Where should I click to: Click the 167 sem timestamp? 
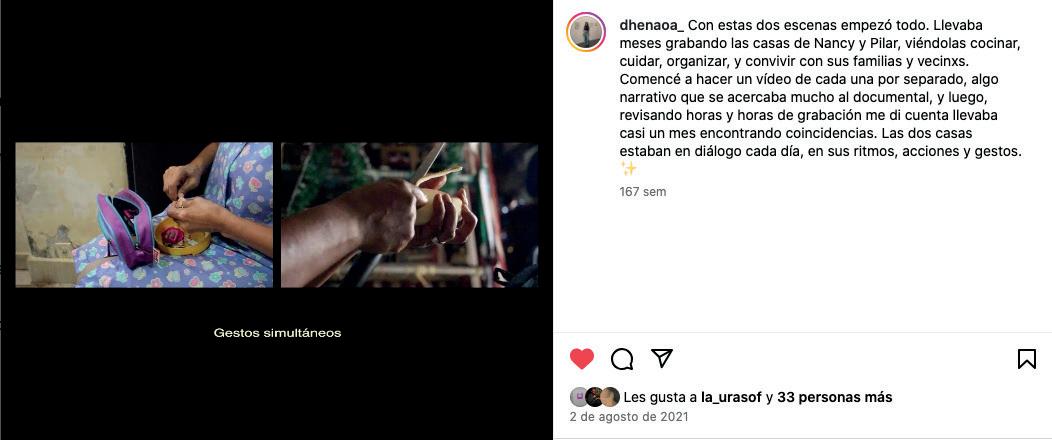coord(643,192)
